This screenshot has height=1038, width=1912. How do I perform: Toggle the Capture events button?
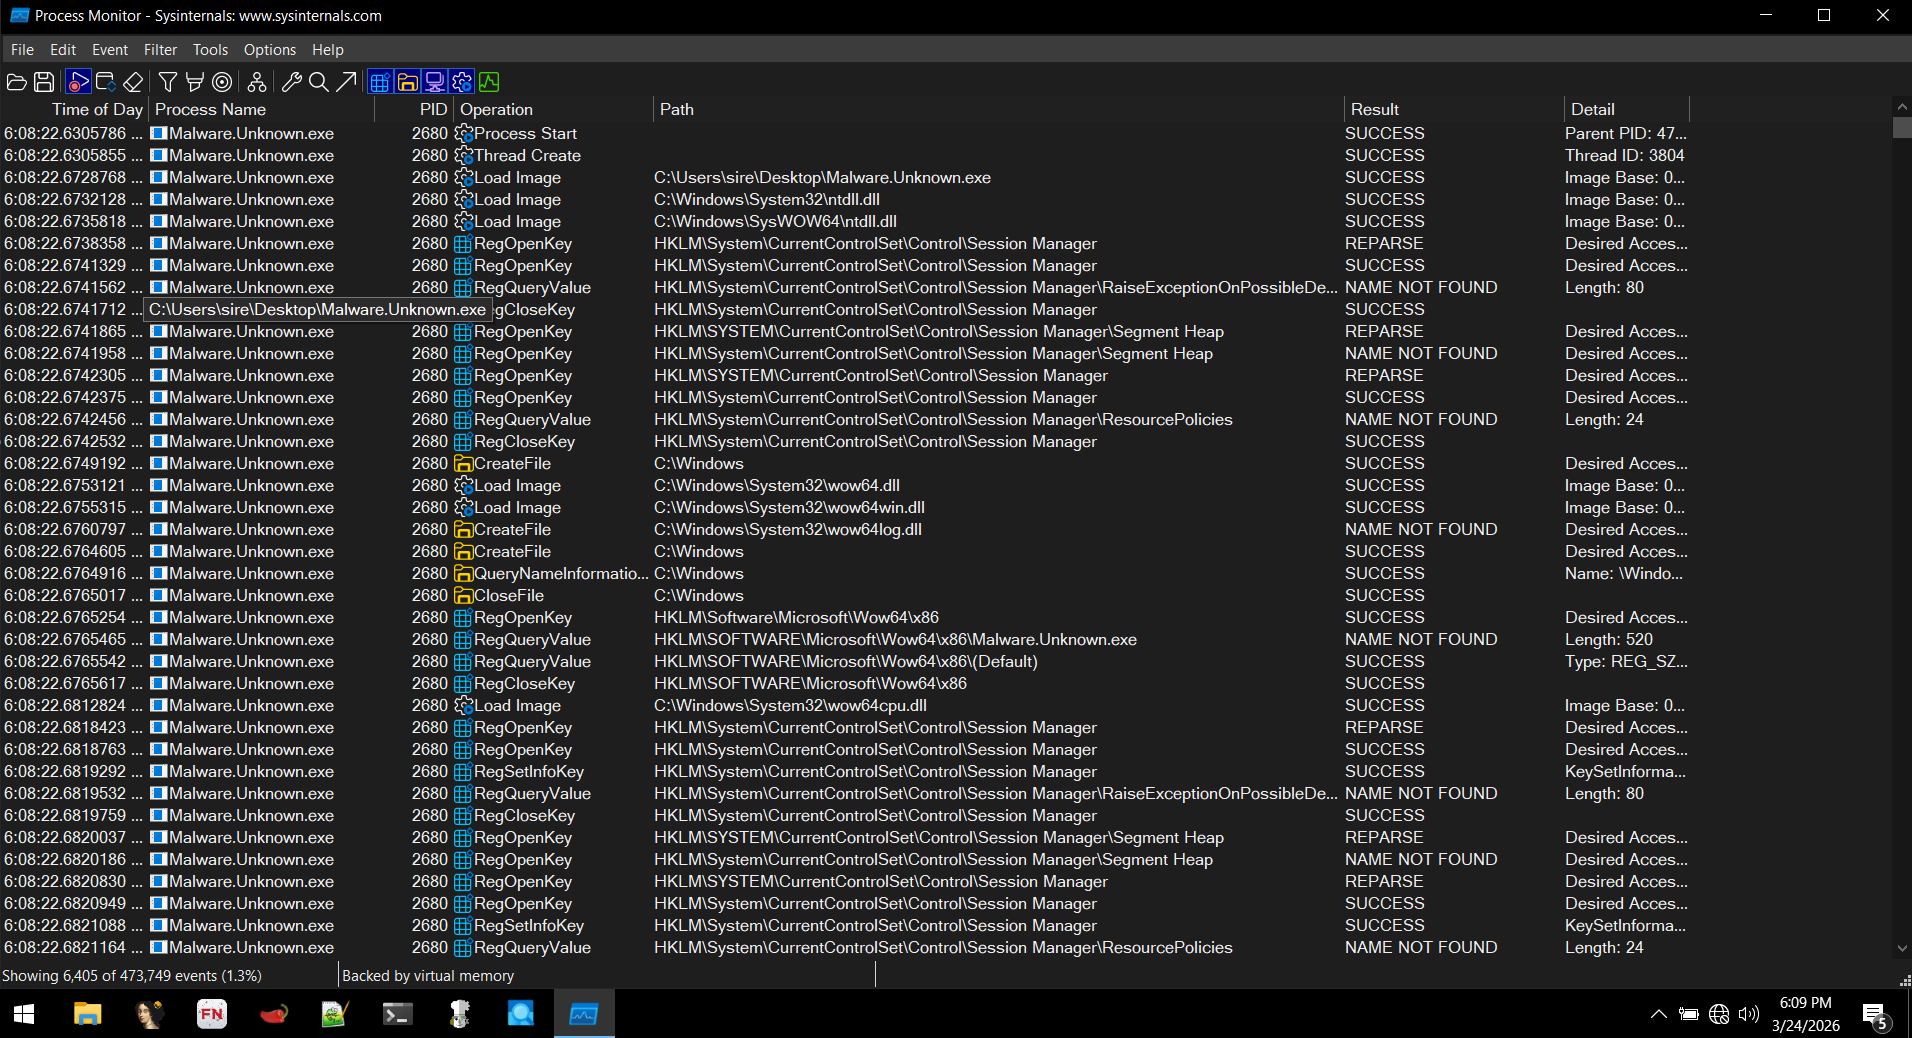tap(78, 82)
